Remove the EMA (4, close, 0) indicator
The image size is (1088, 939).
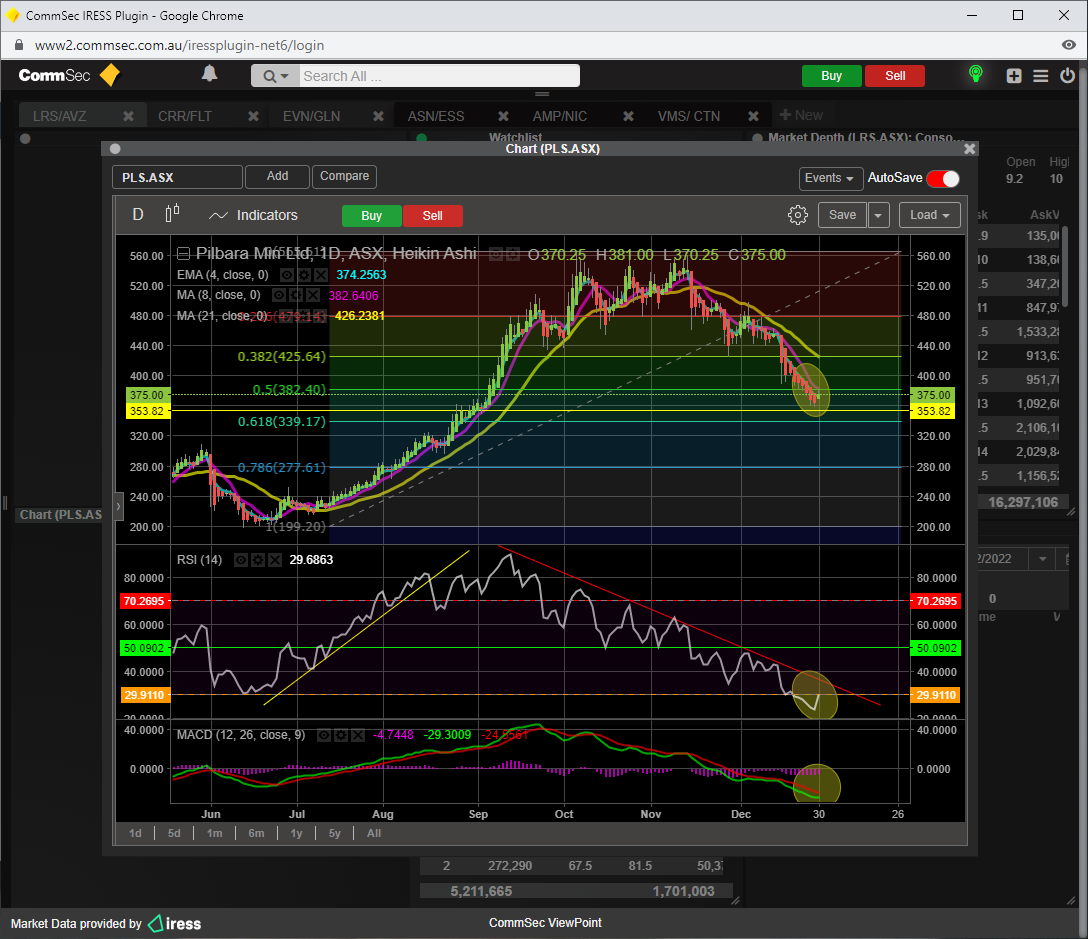[321, 275]
